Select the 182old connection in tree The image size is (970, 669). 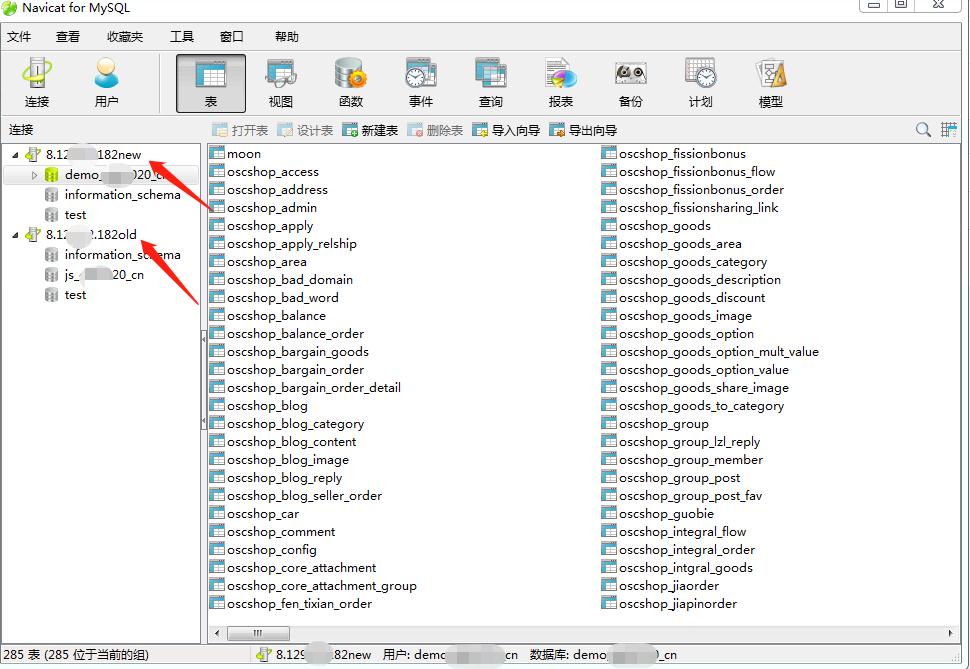pos(91,235)
